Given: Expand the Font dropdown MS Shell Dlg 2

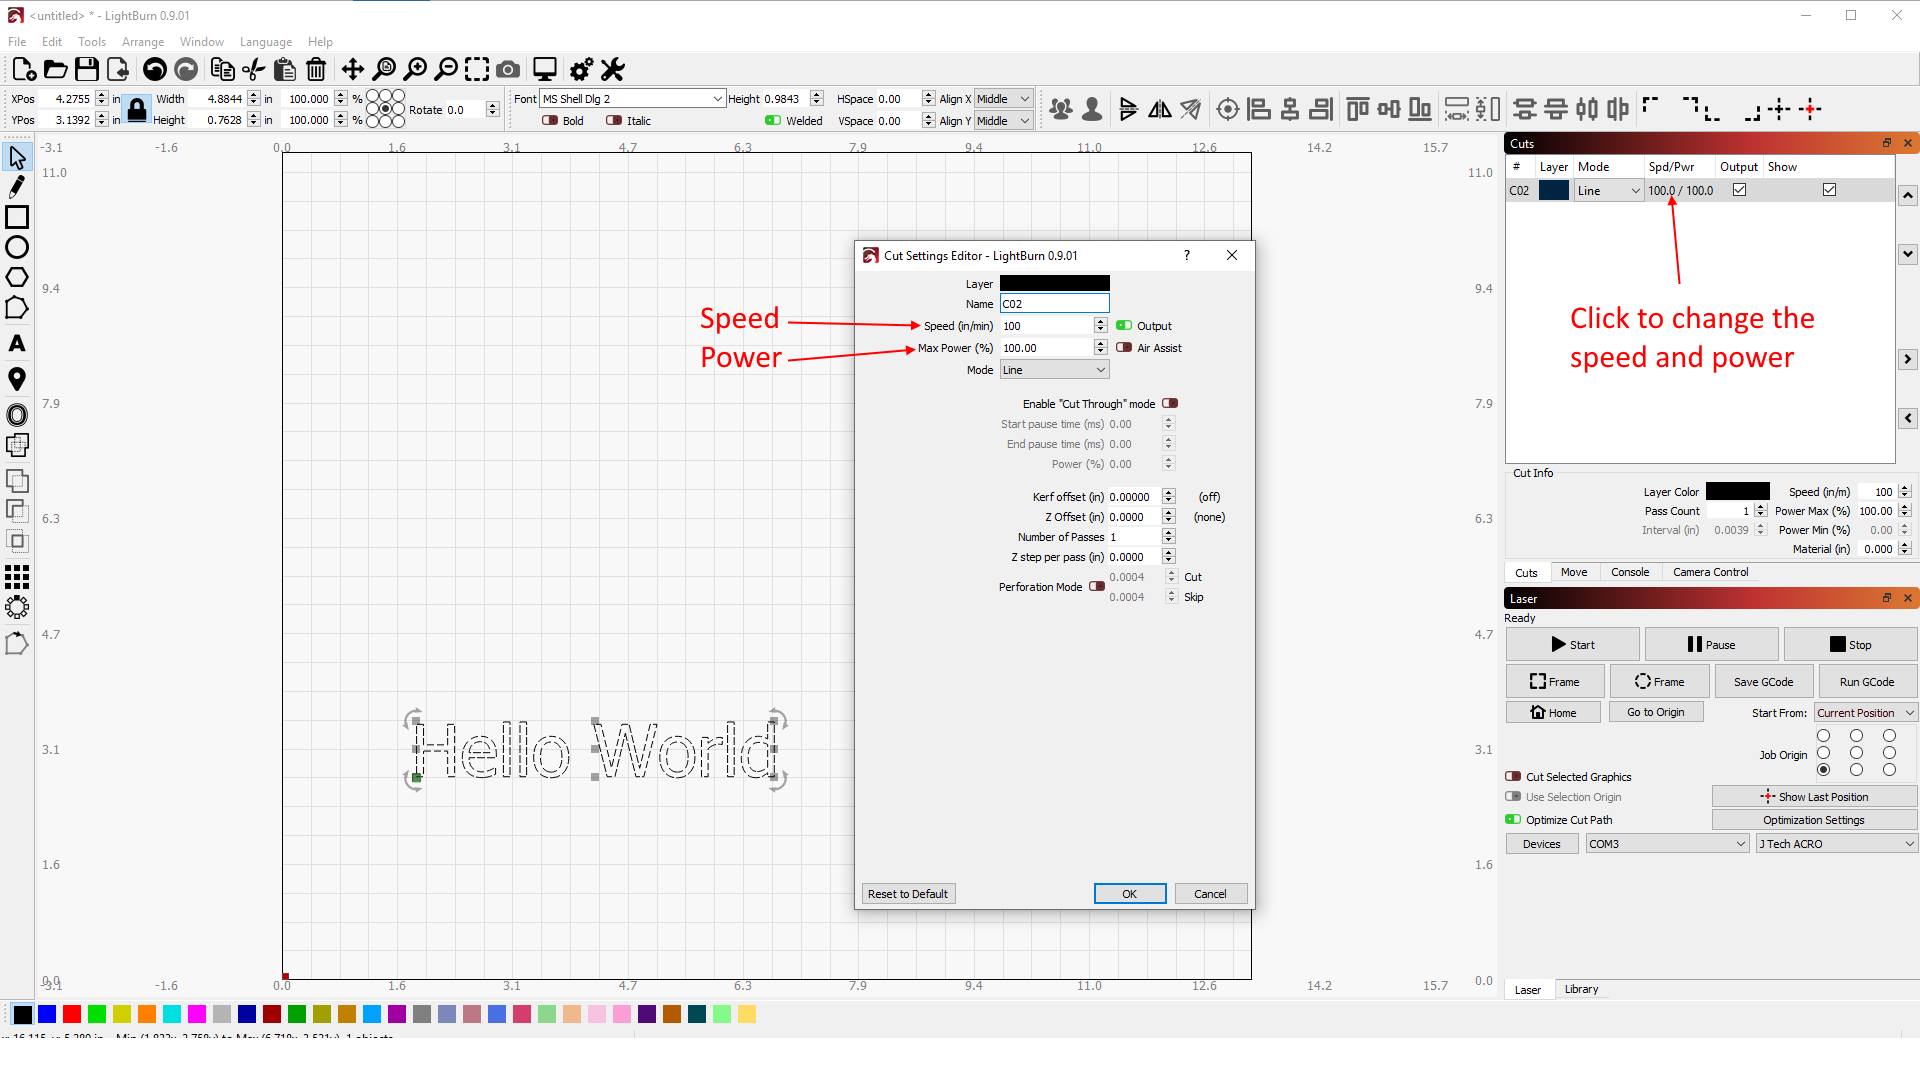Looking at the screenshot, I should click(x=717, y=99).
